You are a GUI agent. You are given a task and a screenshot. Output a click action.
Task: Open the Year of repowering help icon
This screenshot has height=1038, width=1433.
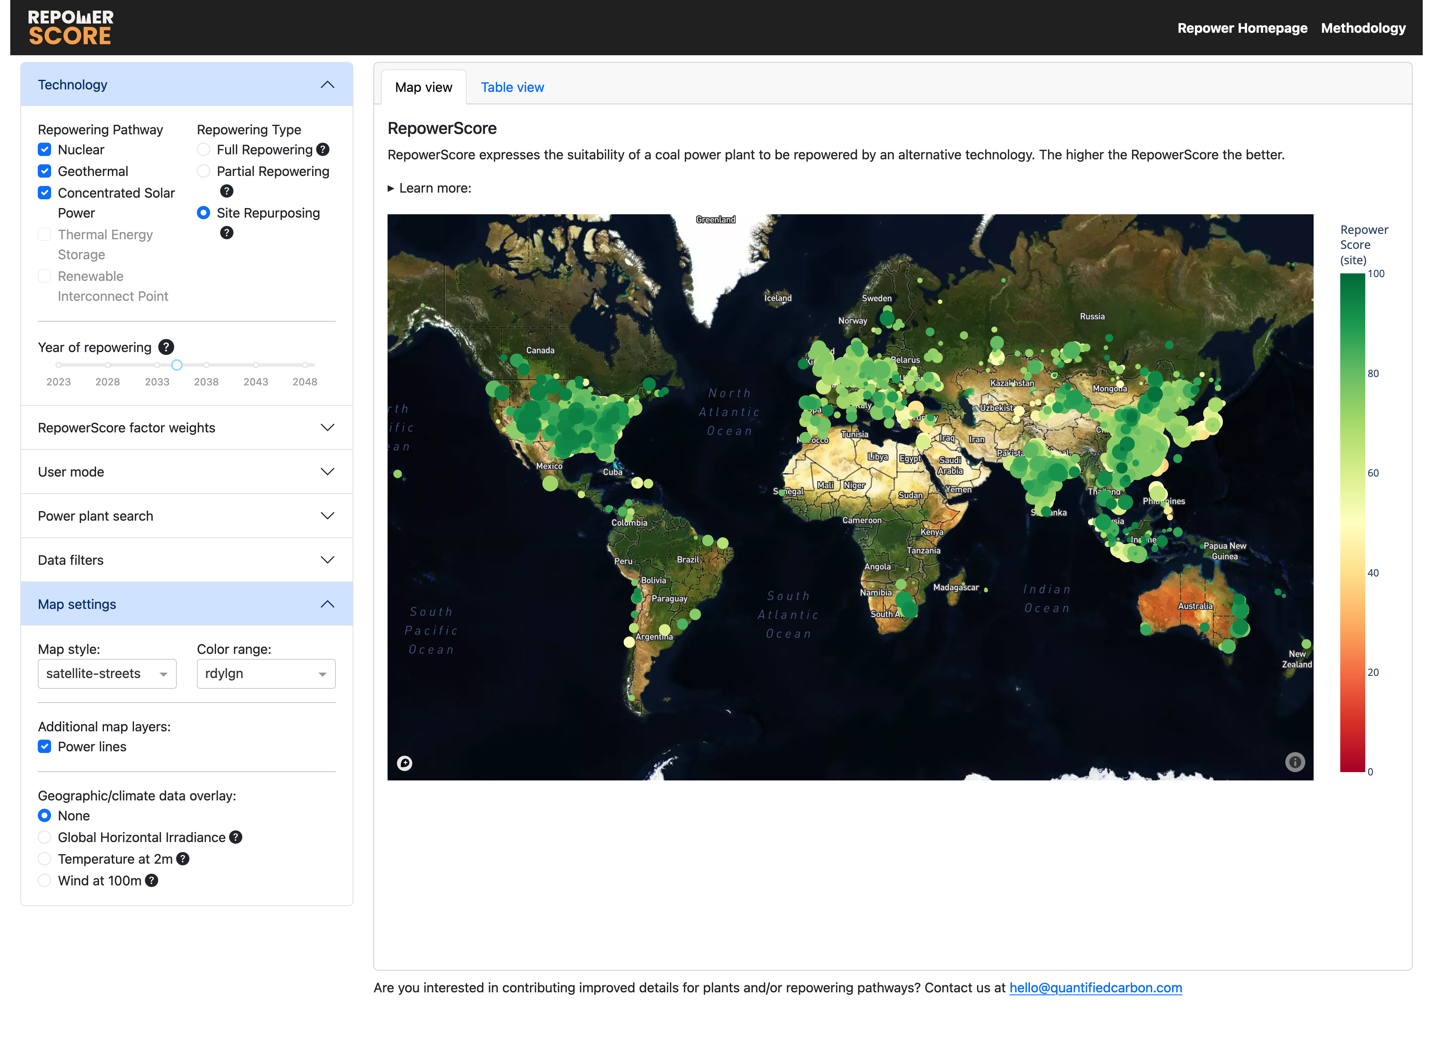click(166, 347)
